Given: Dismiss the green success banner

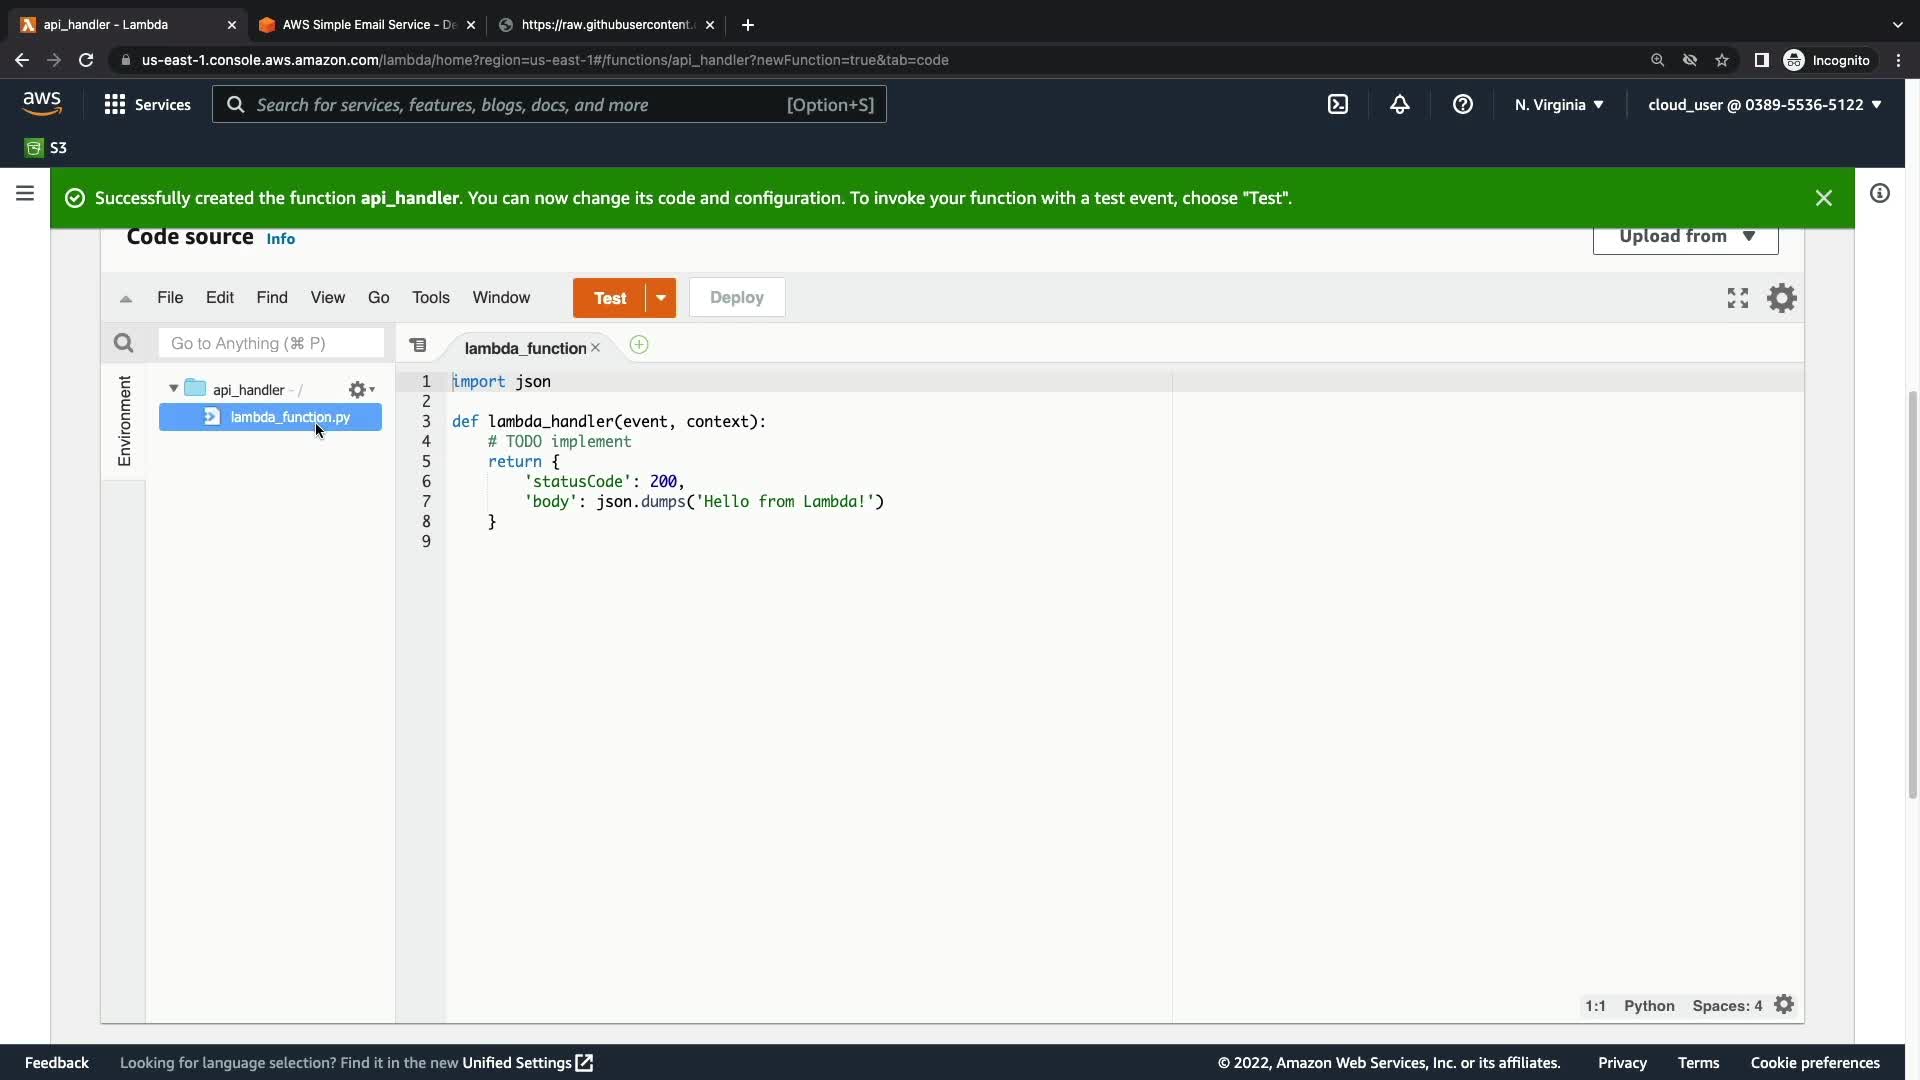Looking at the screenshot, I should (x=1823, y=198).
